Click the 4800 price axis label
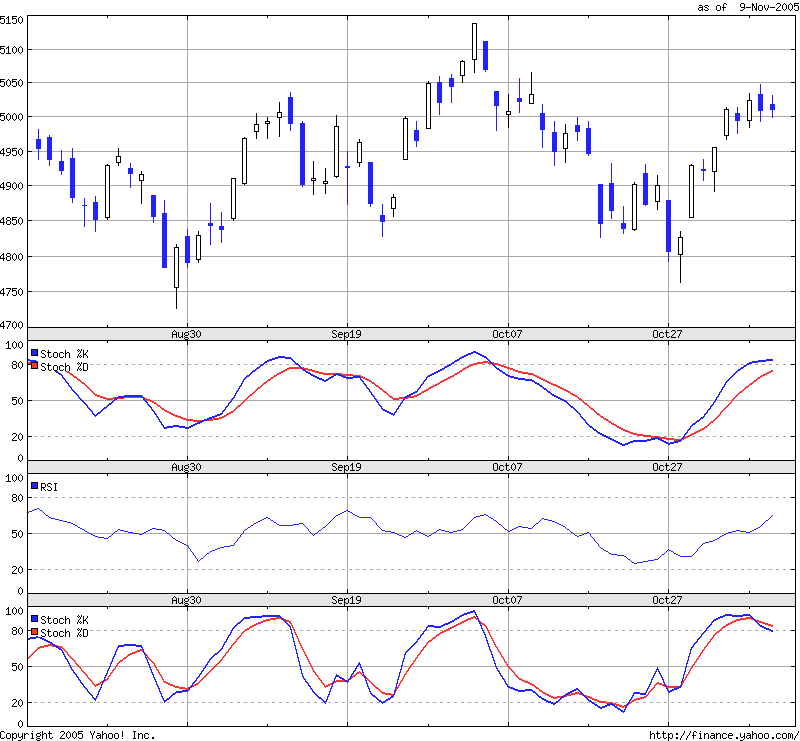The image size is (800, 741). (12, 257)
